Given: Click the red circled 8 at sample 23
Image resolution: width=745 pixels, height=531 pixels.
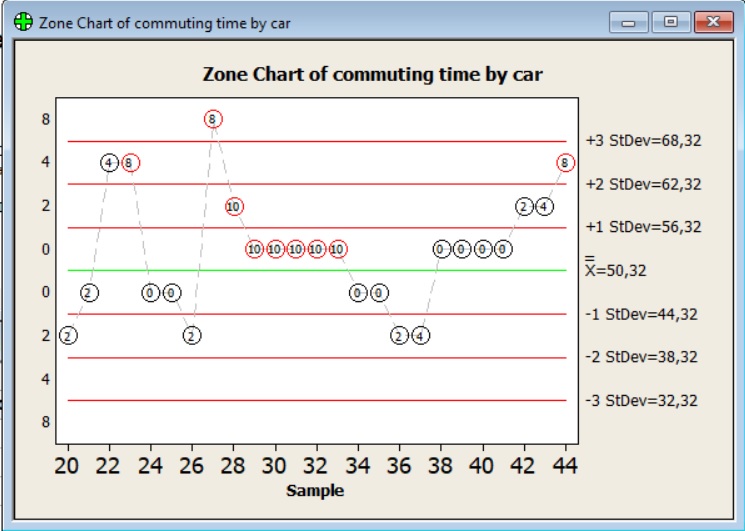Looking at the screenshot, I should [130, 162].
